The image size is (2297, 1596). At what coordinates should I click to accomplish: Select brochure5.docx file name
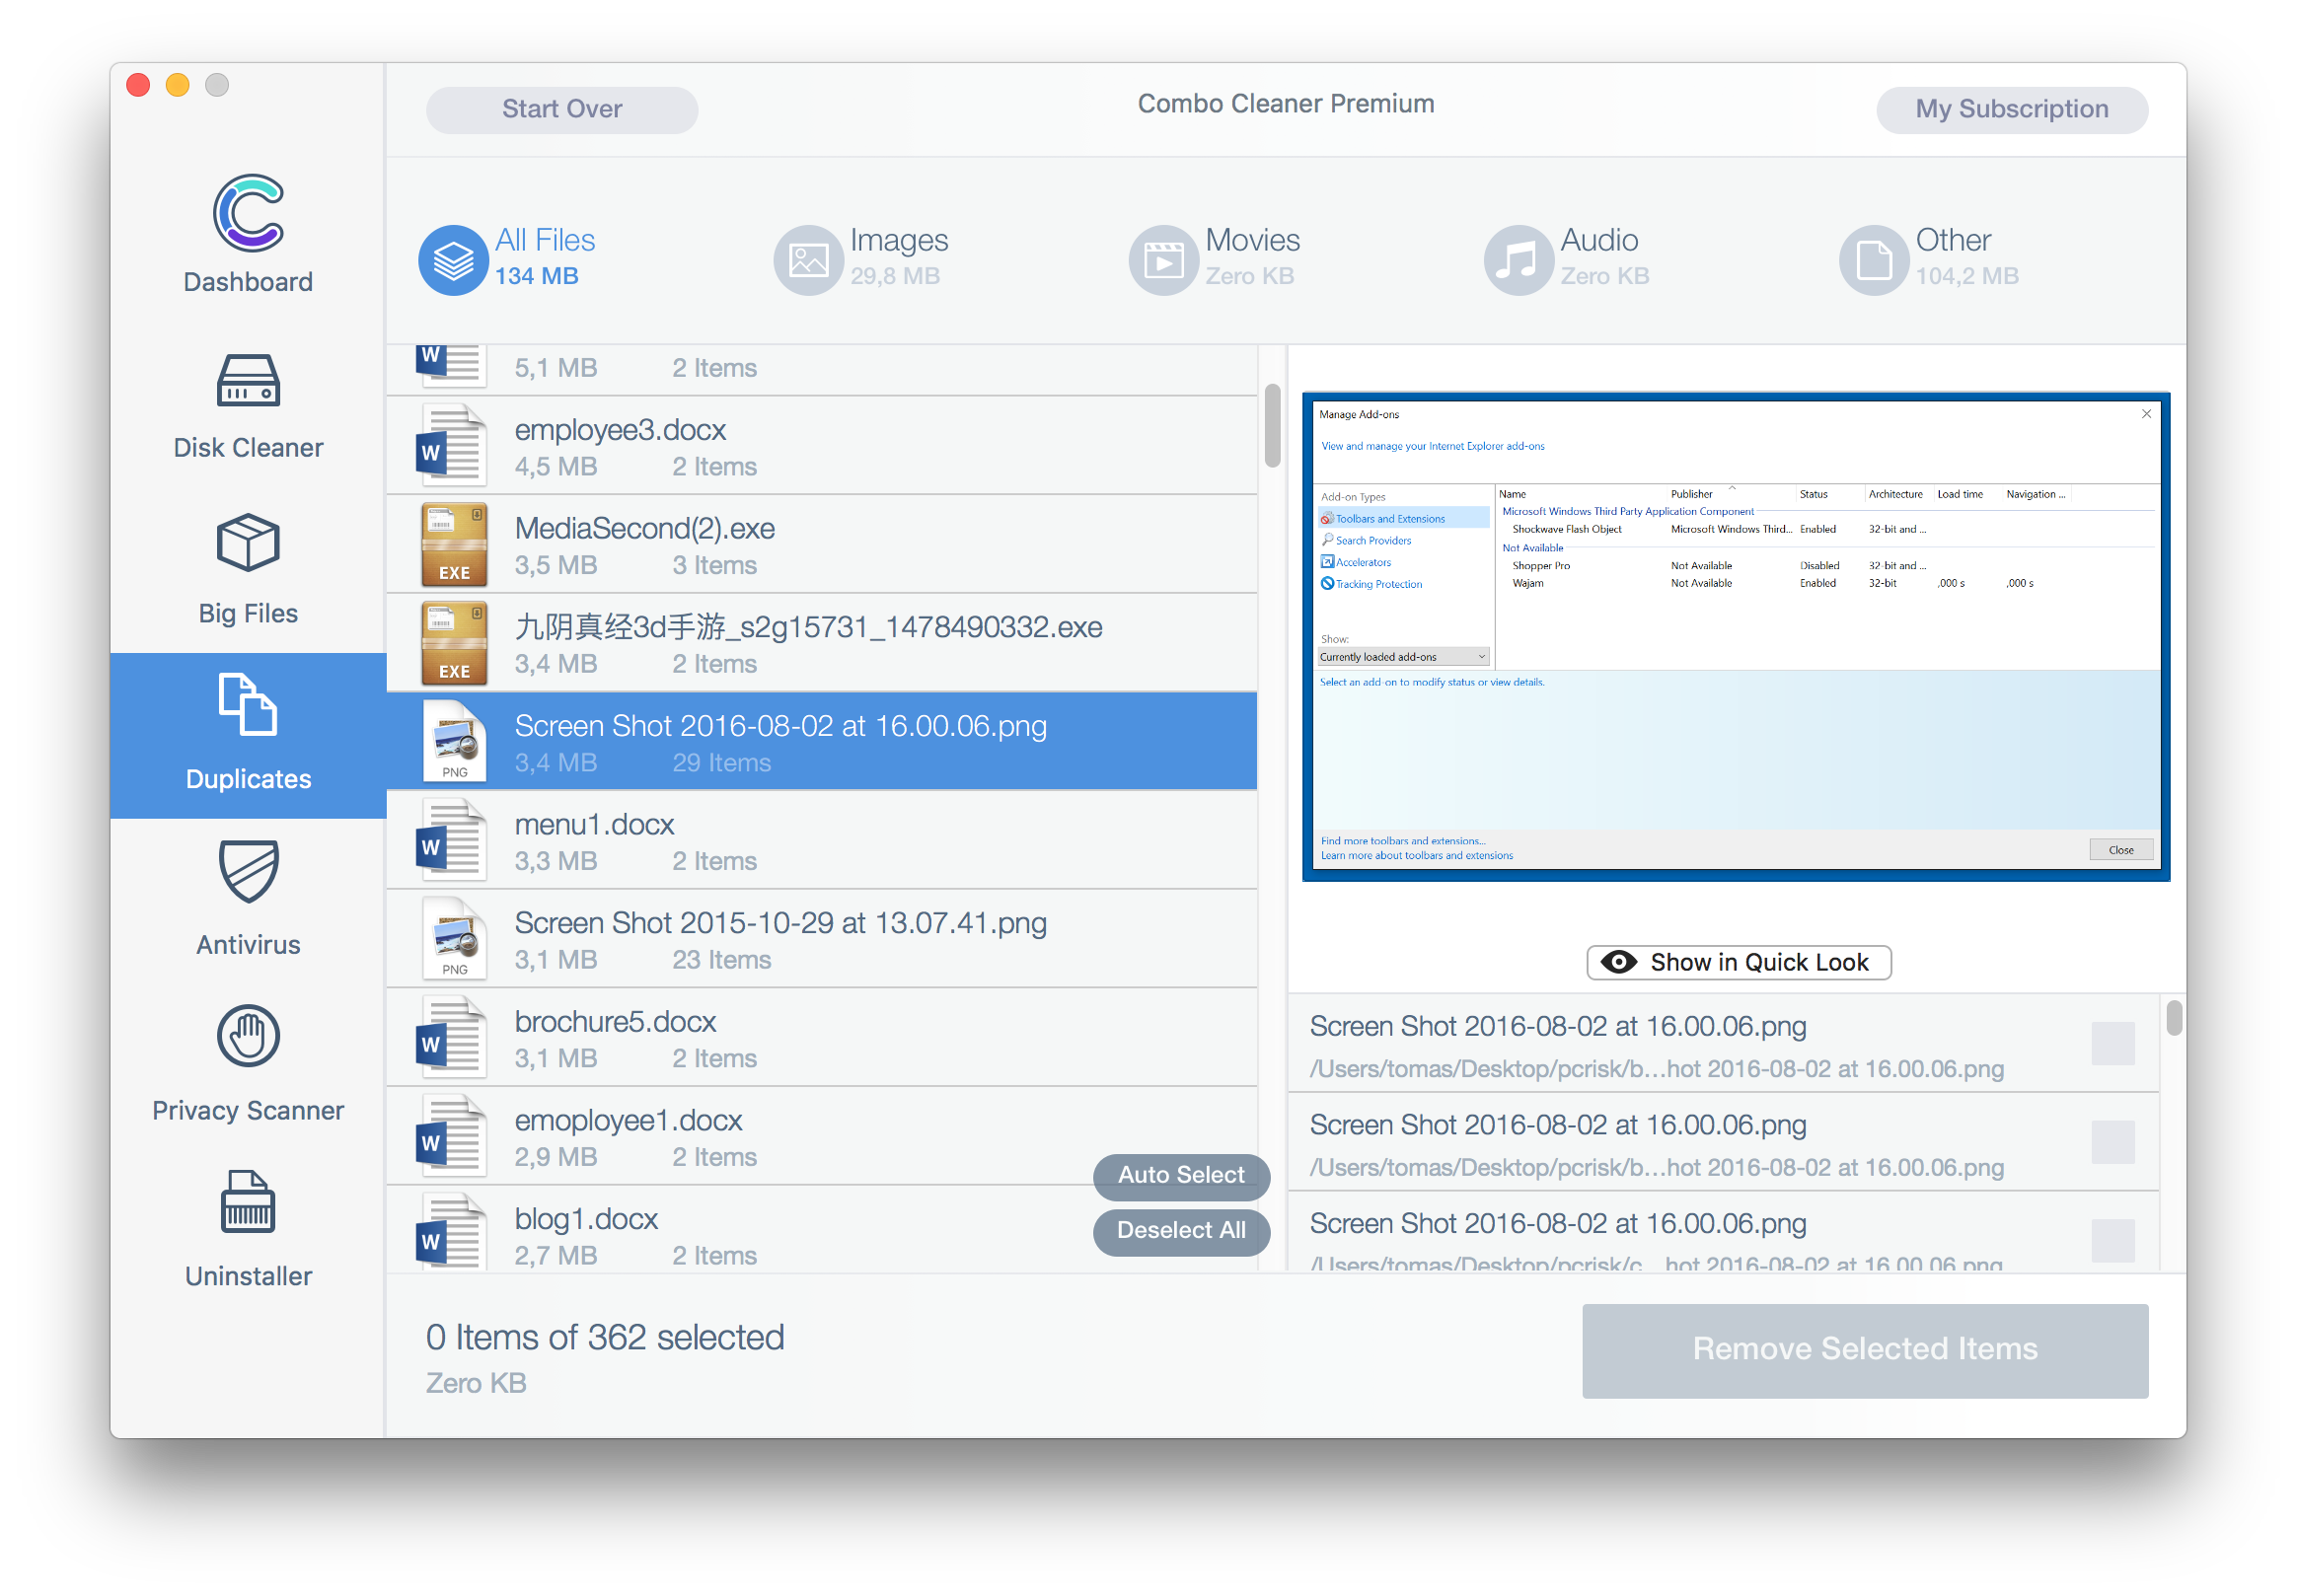(615, 1021)
